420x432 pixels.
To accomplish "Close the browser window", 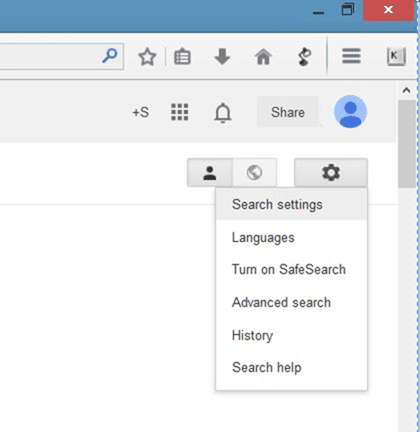I will (x=388, y=10).
